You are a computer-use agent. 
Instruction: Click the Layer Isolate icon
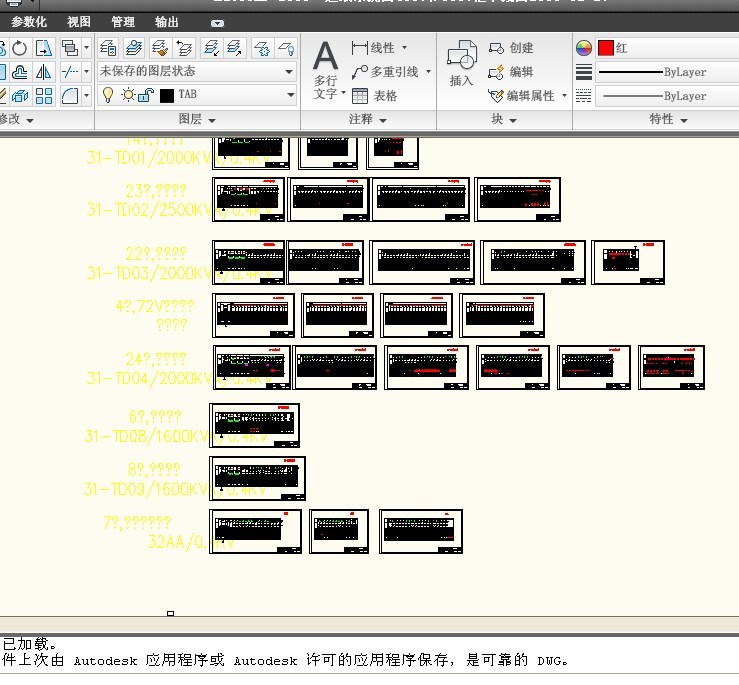210,48
